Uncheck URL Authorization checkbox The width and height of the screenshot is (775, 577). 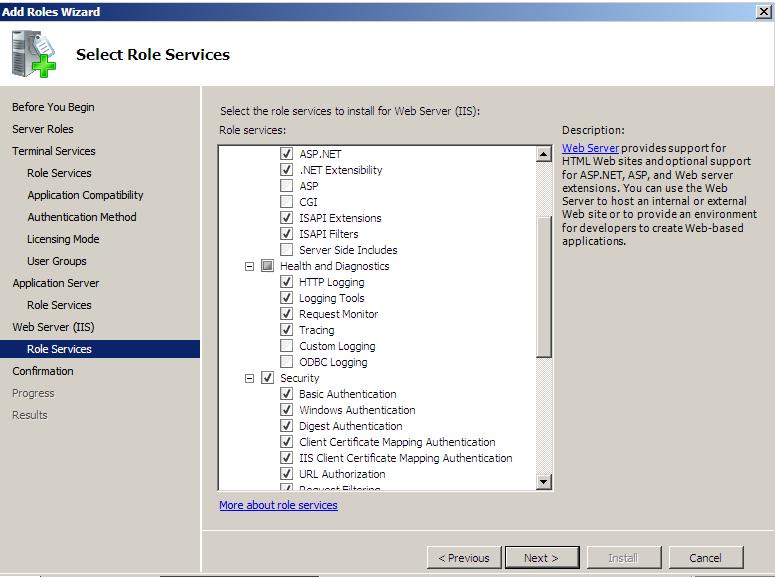tap(287, 474)
